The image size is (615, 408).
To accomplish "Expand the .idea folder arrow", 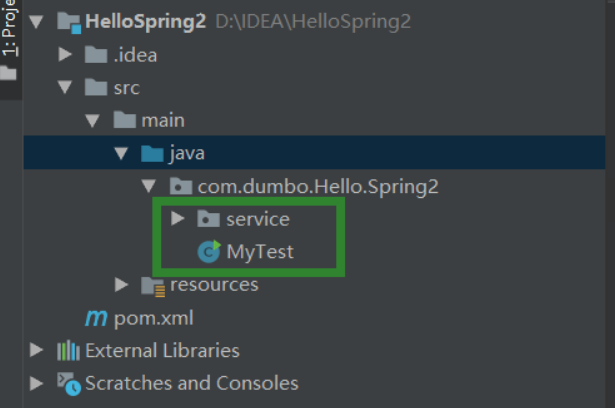I will pos(65,54).
